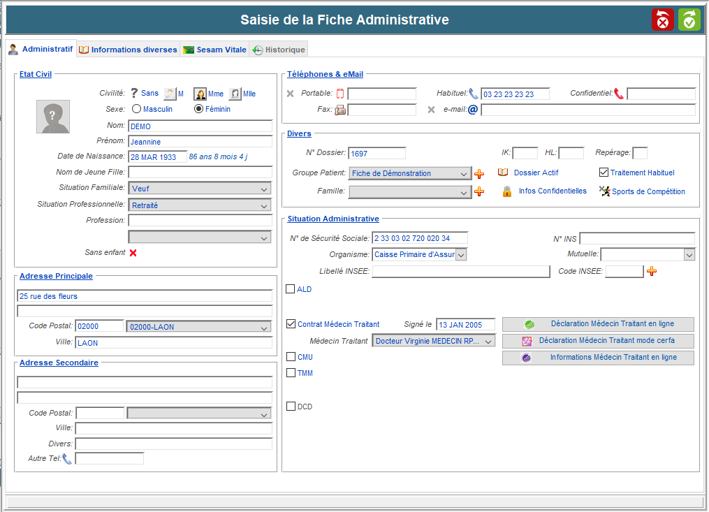
Task: Uncheck the Traitement Habituel checkbox
Action: (604, 173)
